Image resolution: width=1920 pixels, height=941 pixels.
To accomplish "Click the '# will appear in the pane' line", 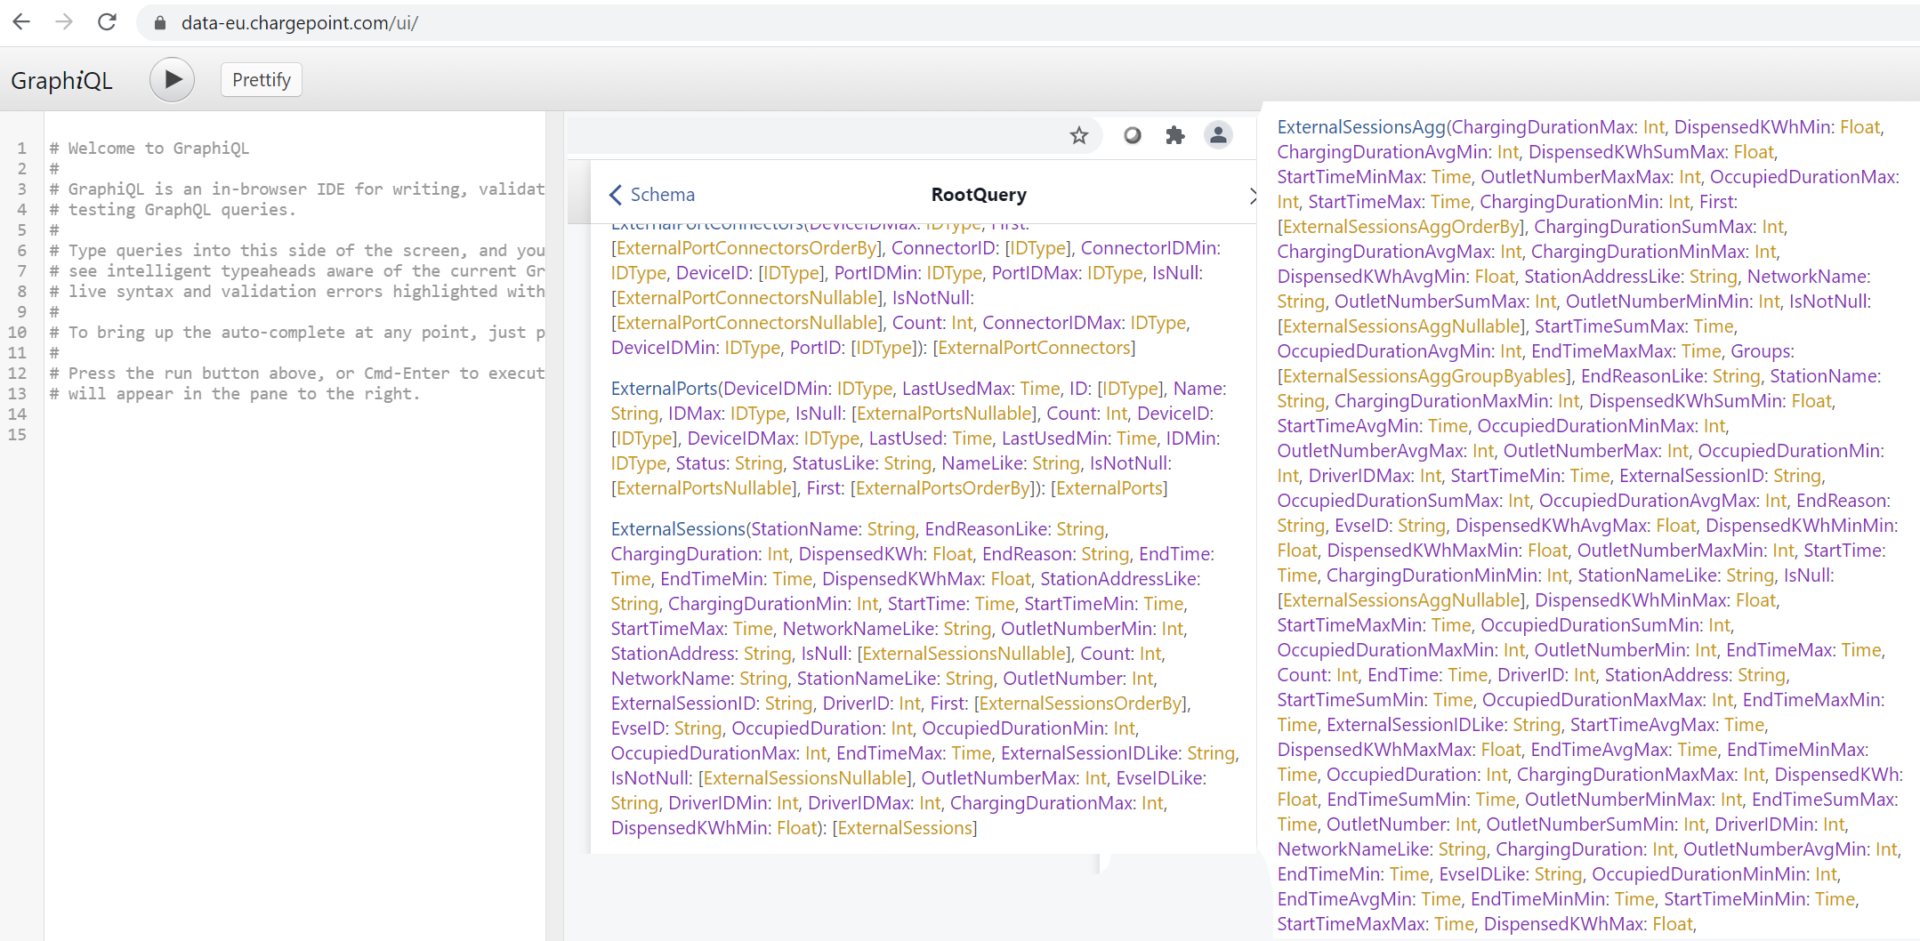I will [x=235, y=394].
